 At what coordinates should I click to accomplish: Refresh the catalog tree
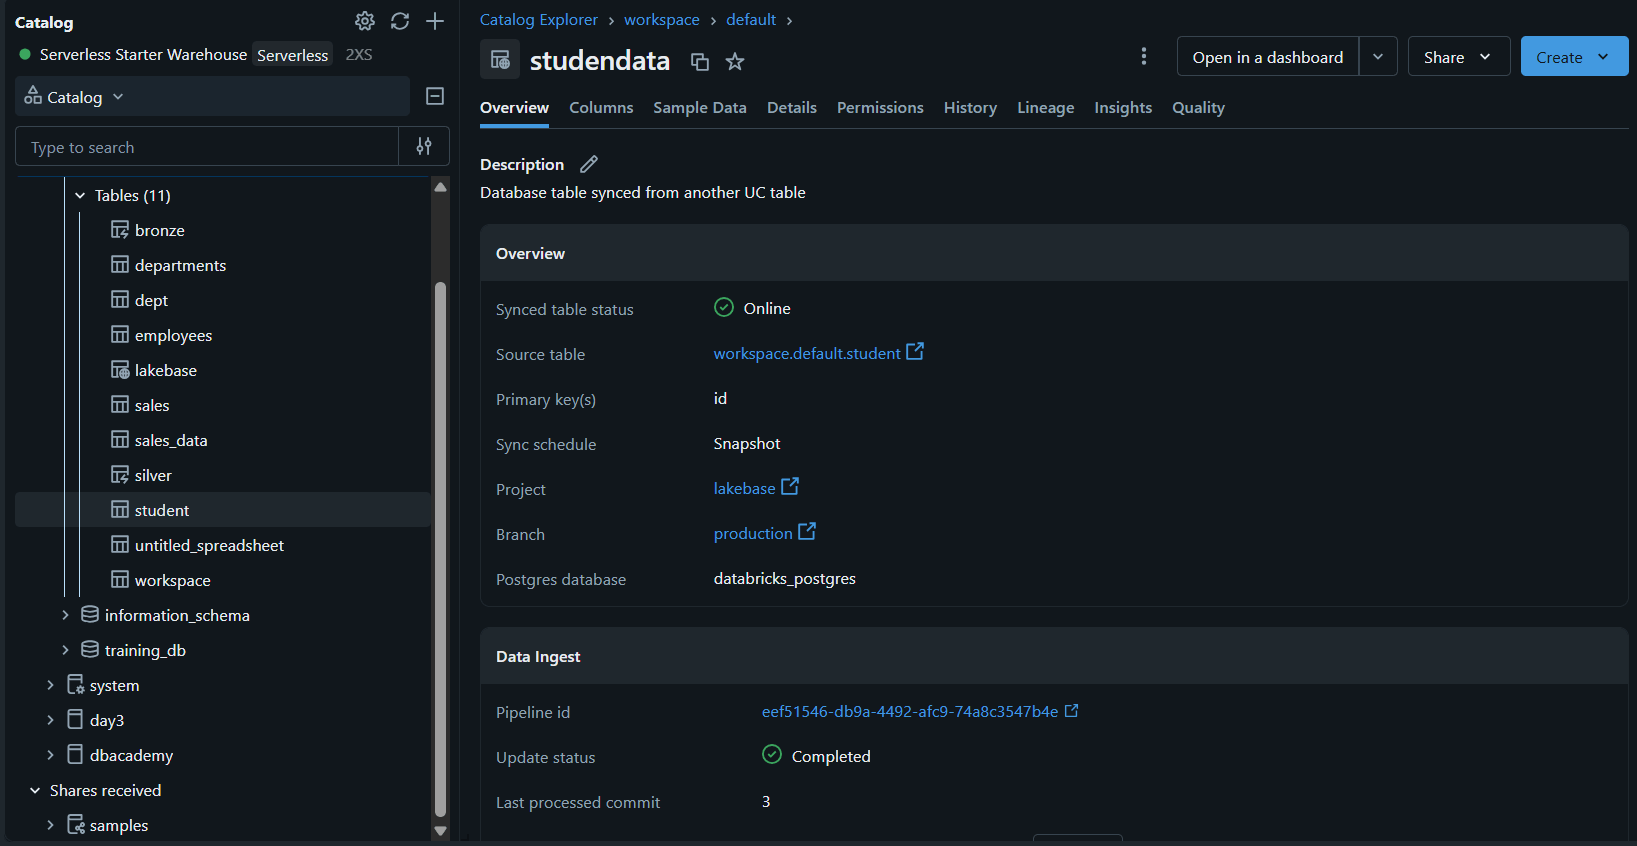(x=400, y=21)
